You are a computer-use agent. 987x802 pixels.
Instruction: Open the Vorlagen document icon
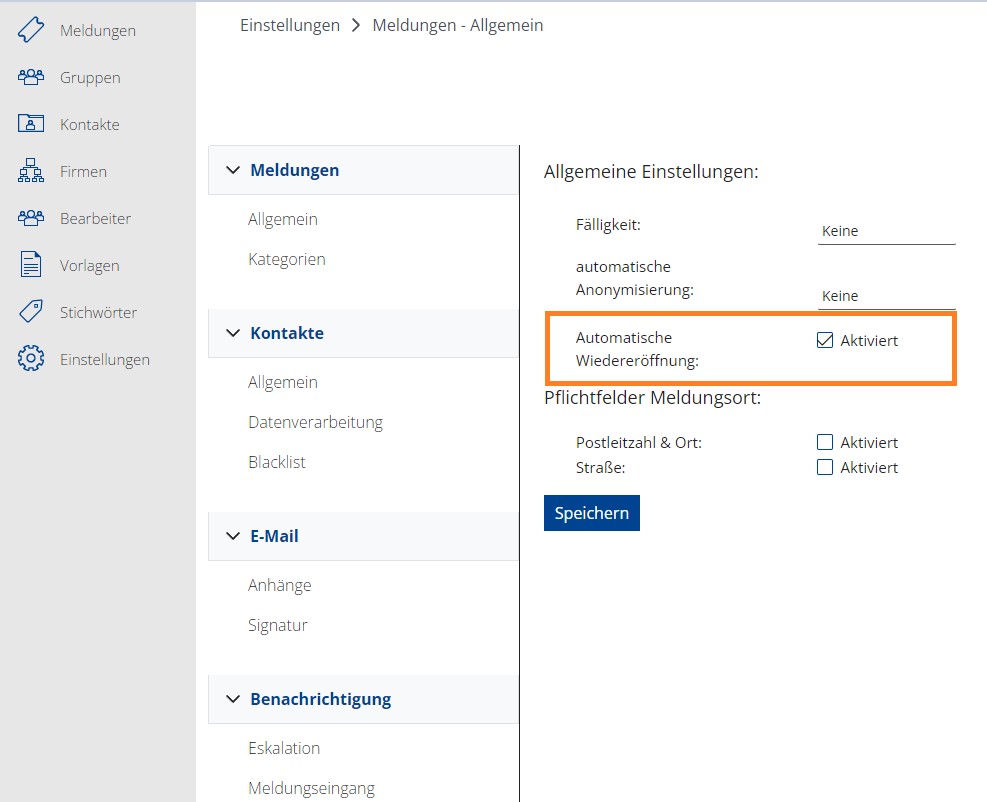31,265
